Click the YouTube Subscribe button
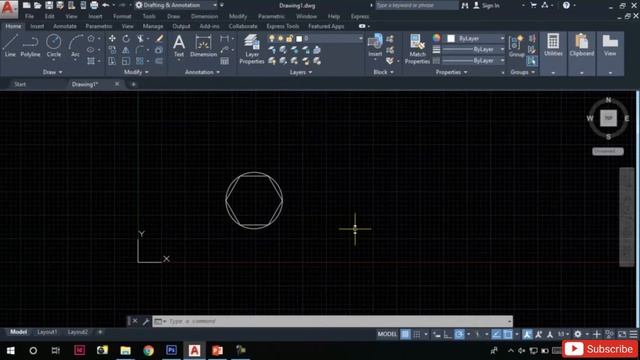Viewport: 640px width, 360px height. (x=600, y=349)
